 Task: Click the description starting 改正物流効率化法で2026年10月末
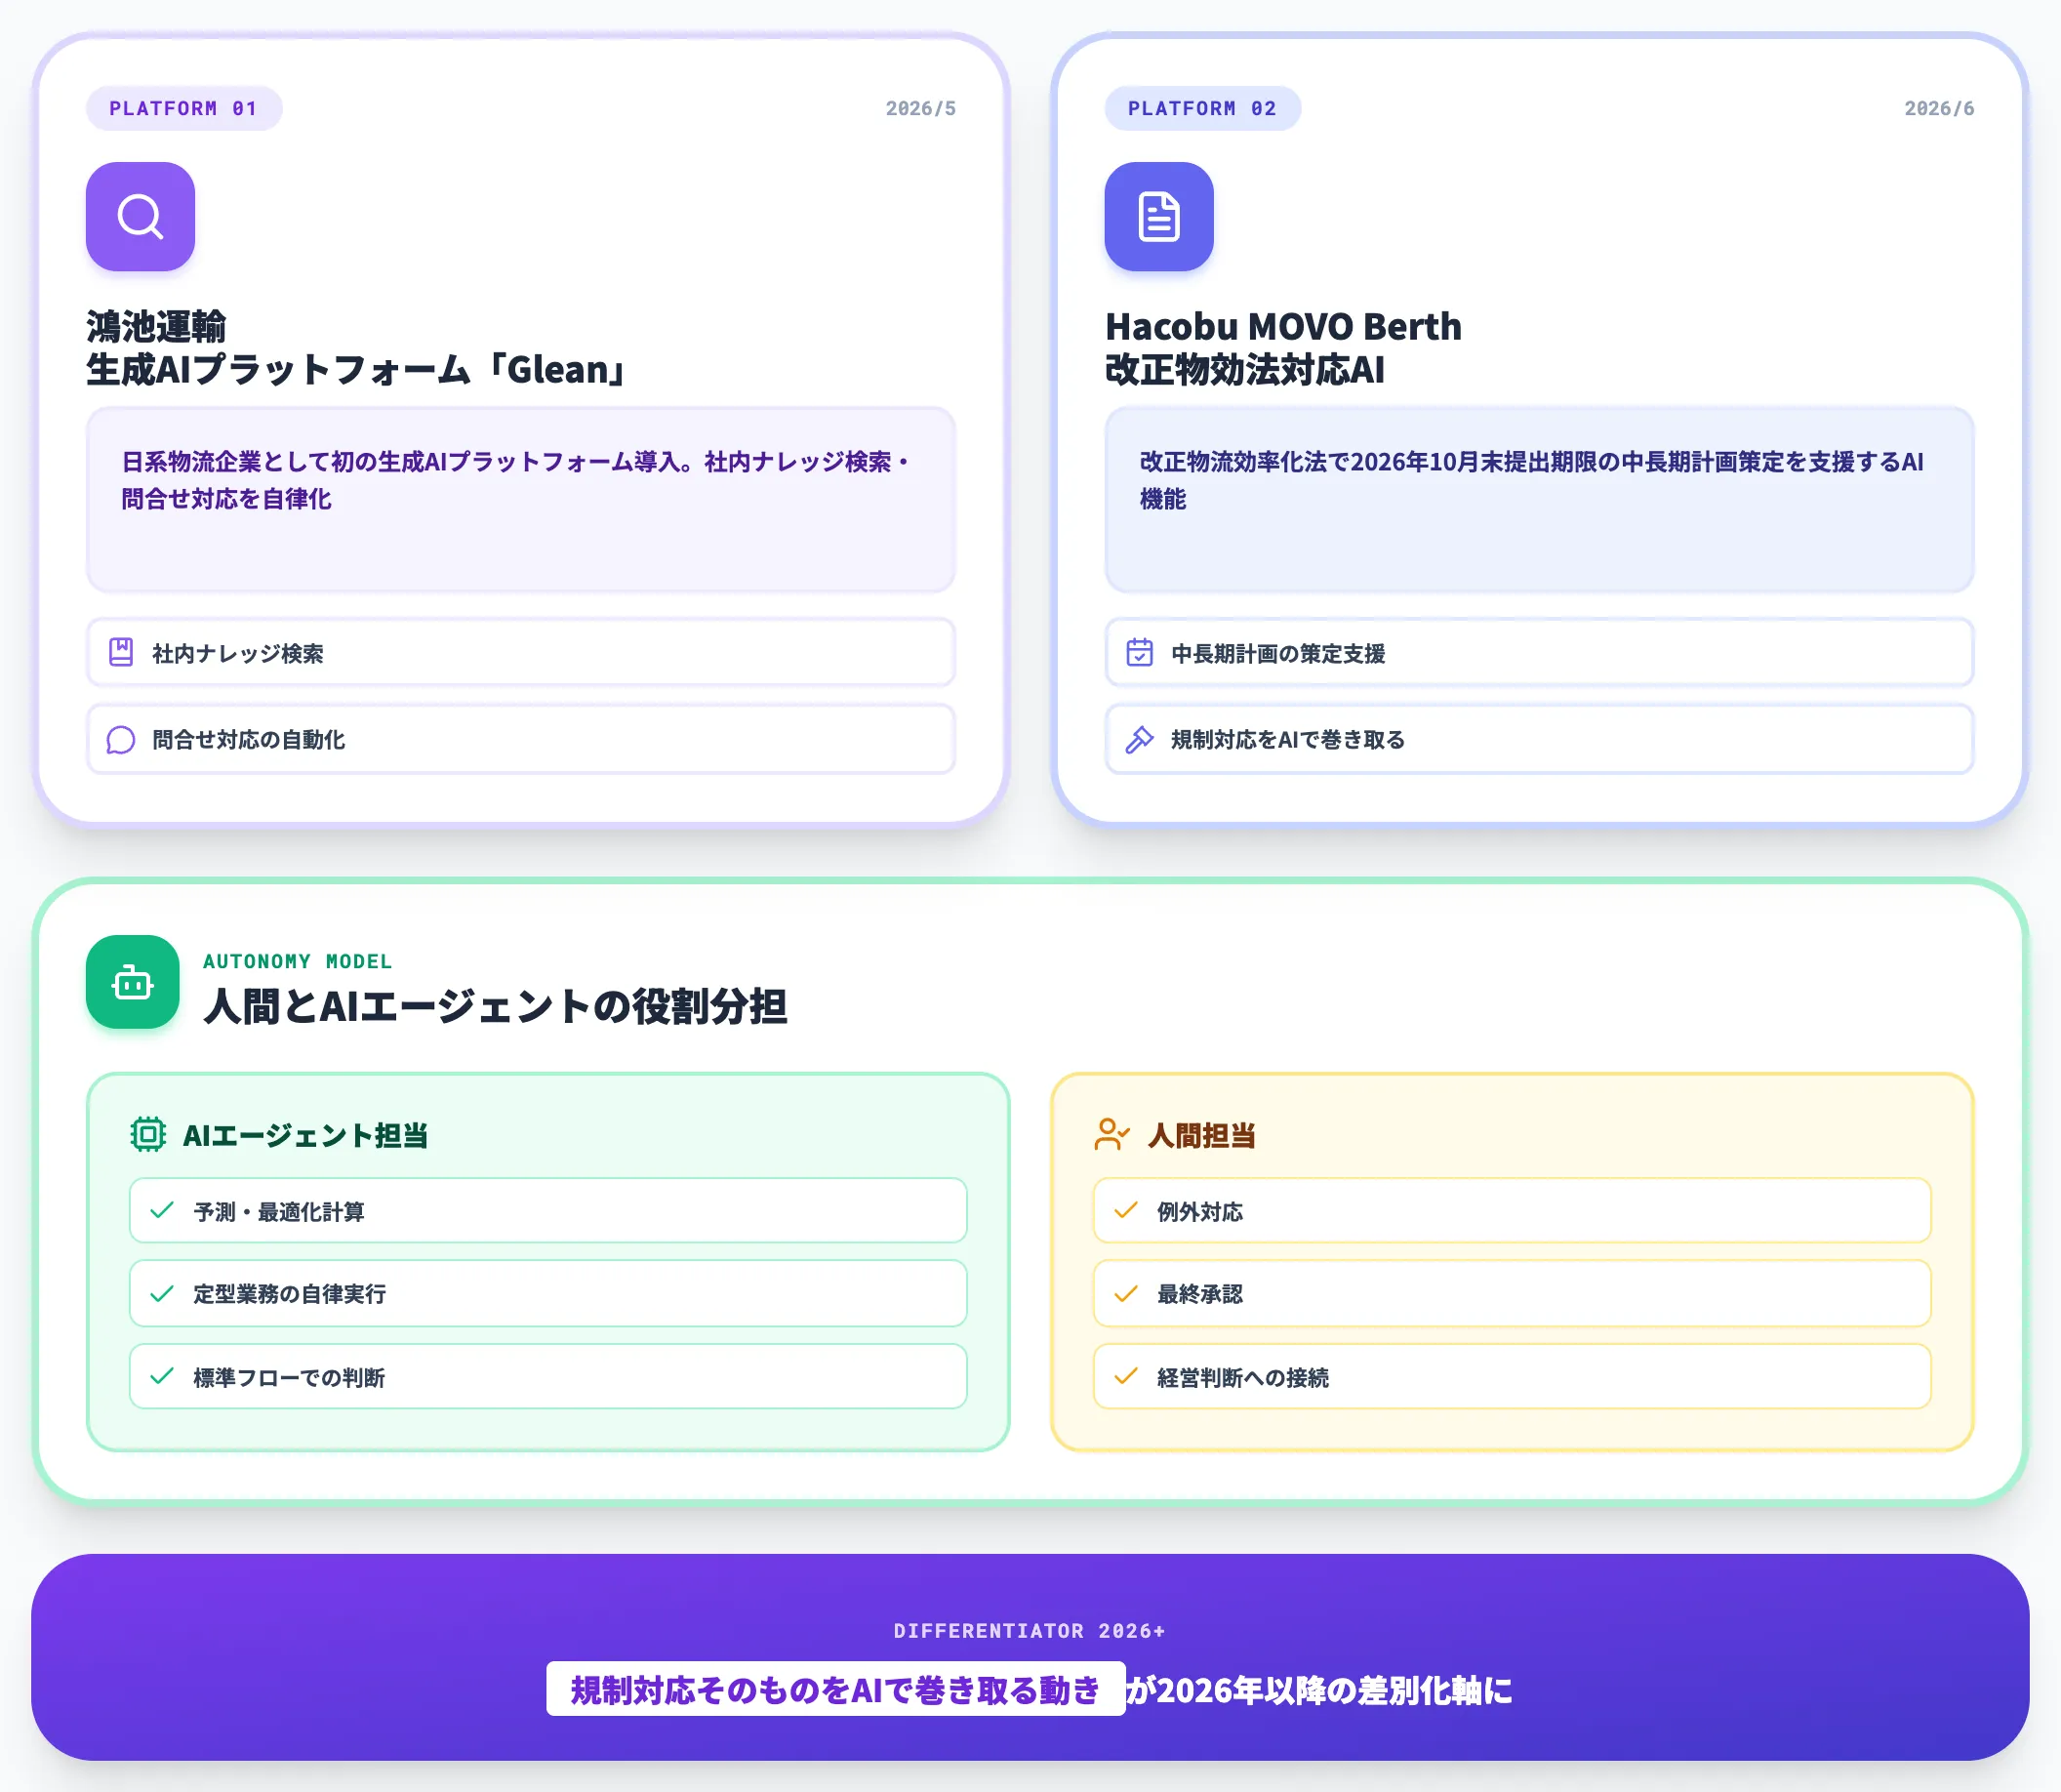(1532, 480)
